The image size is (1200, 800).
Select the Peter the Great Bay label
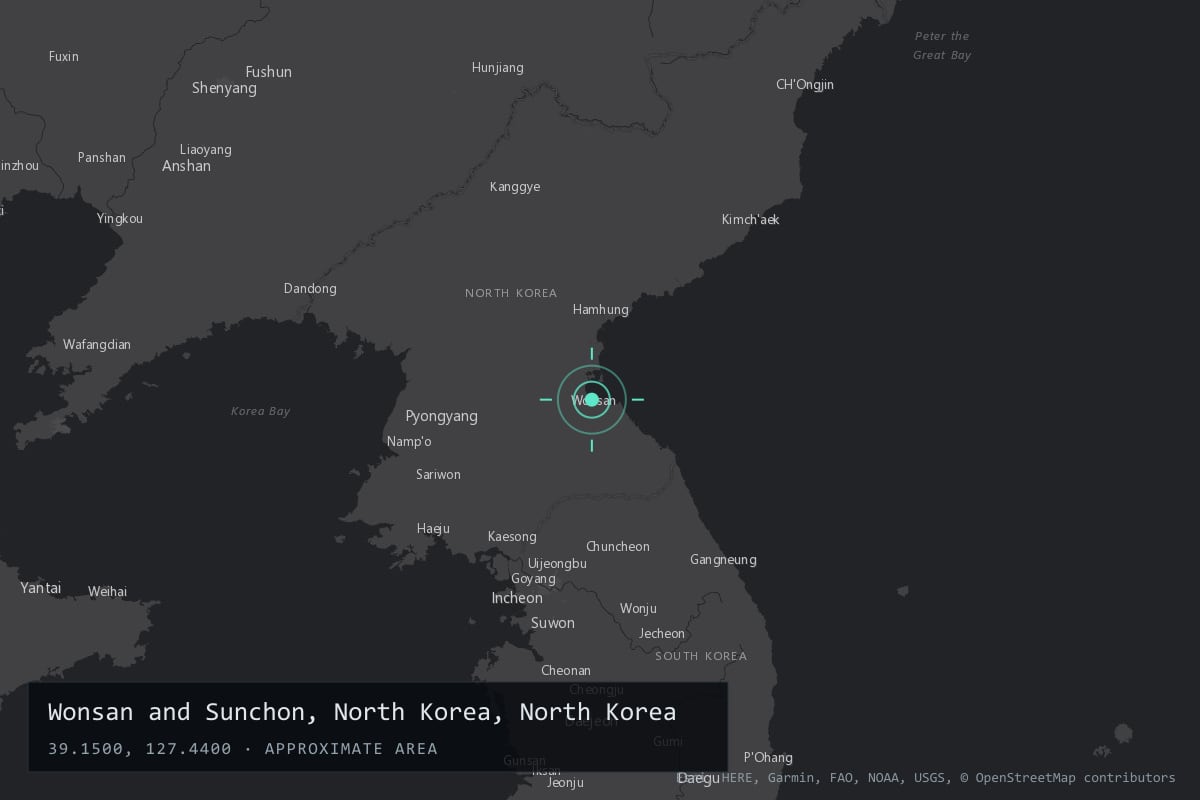pos(942,46)
